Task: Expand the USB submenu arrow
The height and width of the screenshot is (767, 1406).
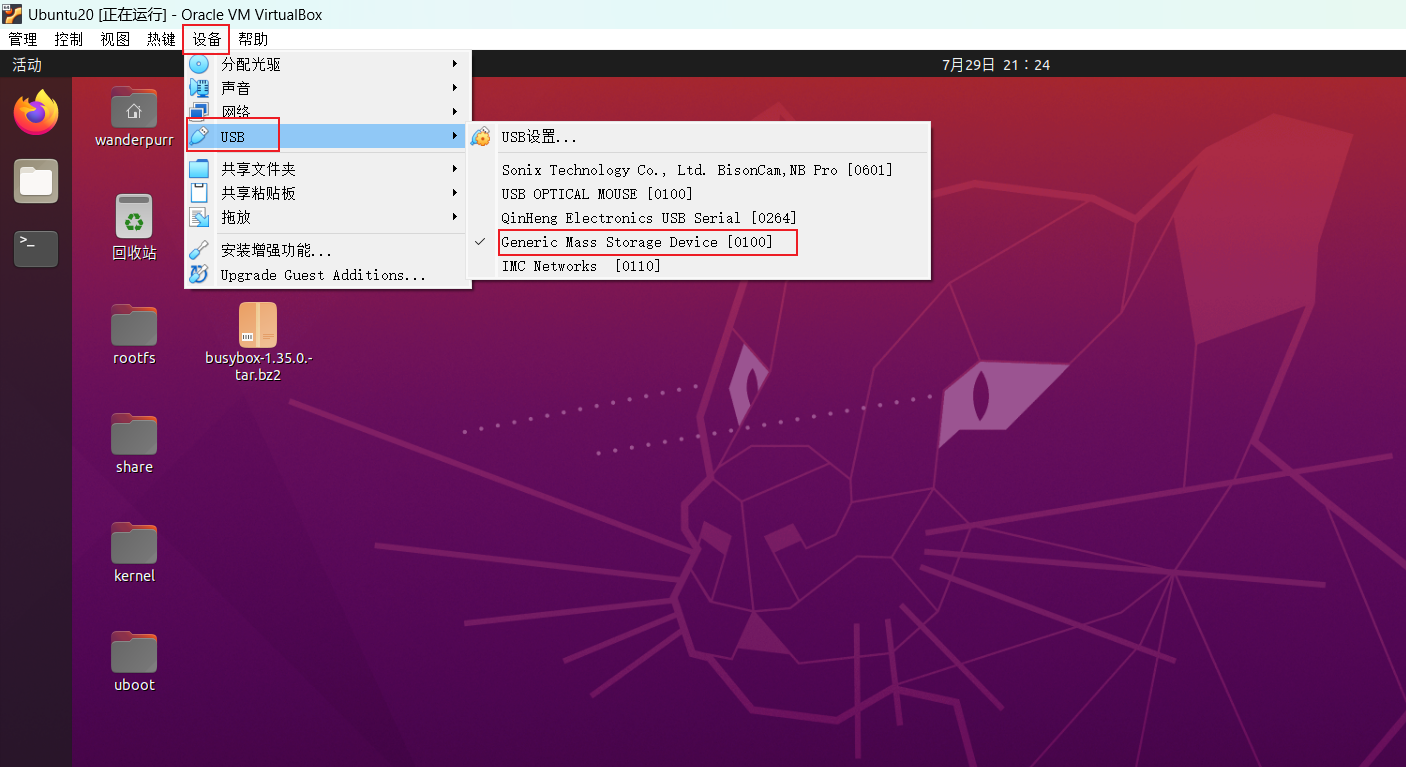Action: pyautogui.click(x=455, y=136)
